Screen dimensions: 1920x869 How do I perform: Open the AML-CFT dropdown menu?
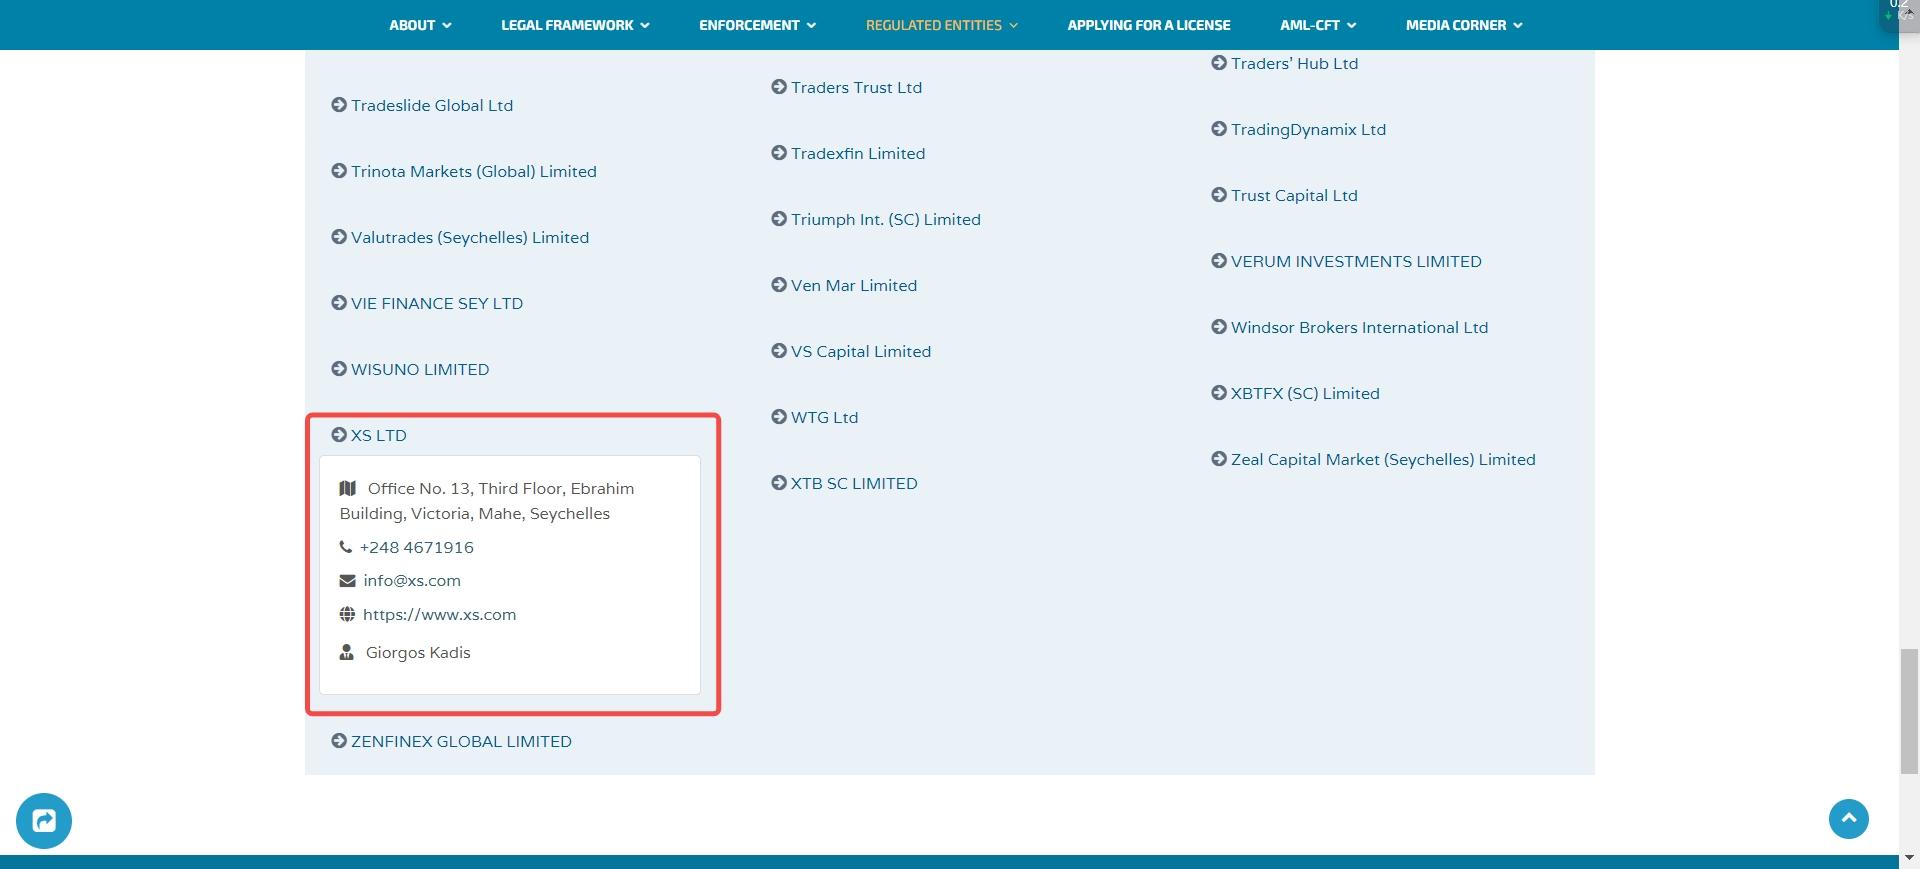tap(1318, 25)
